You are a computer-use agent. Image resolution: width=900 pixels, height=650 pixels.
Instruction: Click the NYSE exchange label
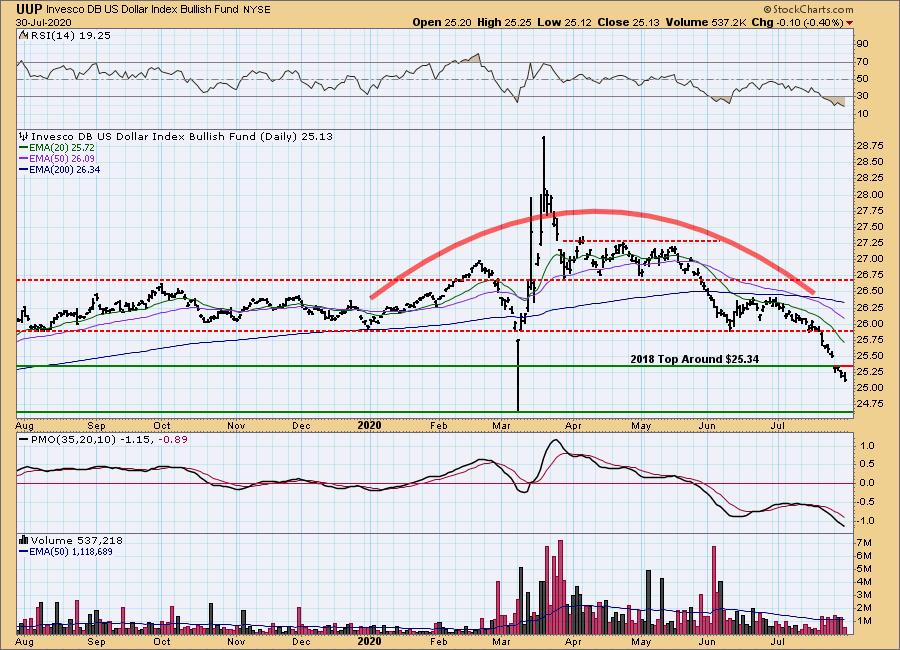click(257, 10)
